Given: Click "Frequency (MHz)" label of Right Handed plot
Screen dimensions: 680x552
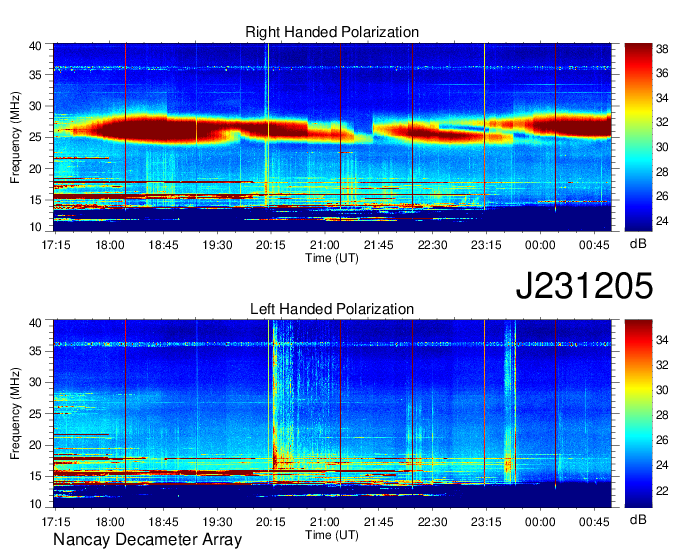Looking at the screenshot, I should [15, 137].
